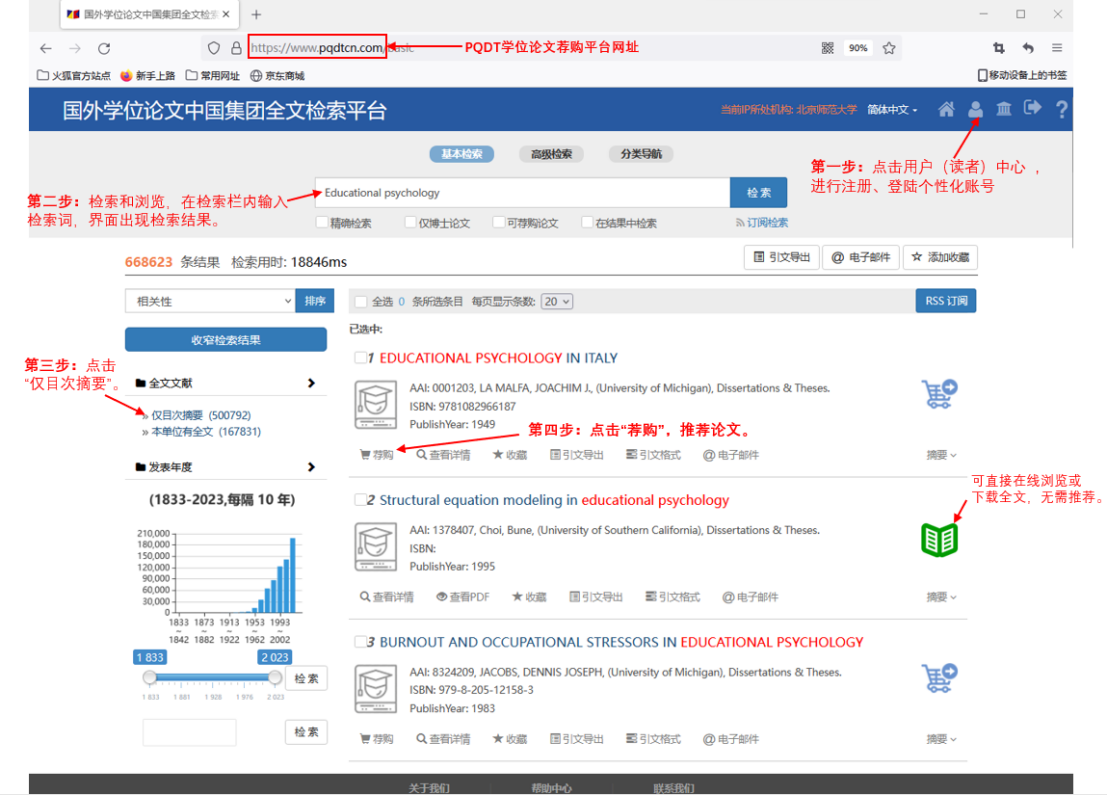Expand 摘要 for result 3

pyautogui.click(x=941, y=739)
